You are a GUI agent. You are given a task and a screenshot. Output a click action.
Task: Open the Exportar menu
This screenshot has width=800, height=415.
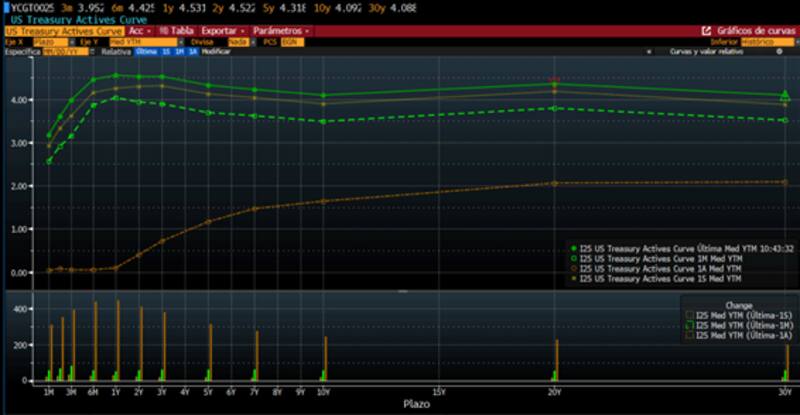click(x=222, y=31)
